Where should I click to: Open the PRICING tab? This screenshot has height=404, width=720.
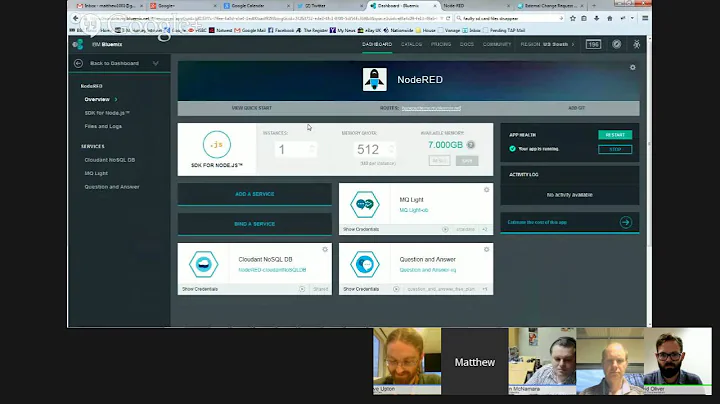point(441,45)
